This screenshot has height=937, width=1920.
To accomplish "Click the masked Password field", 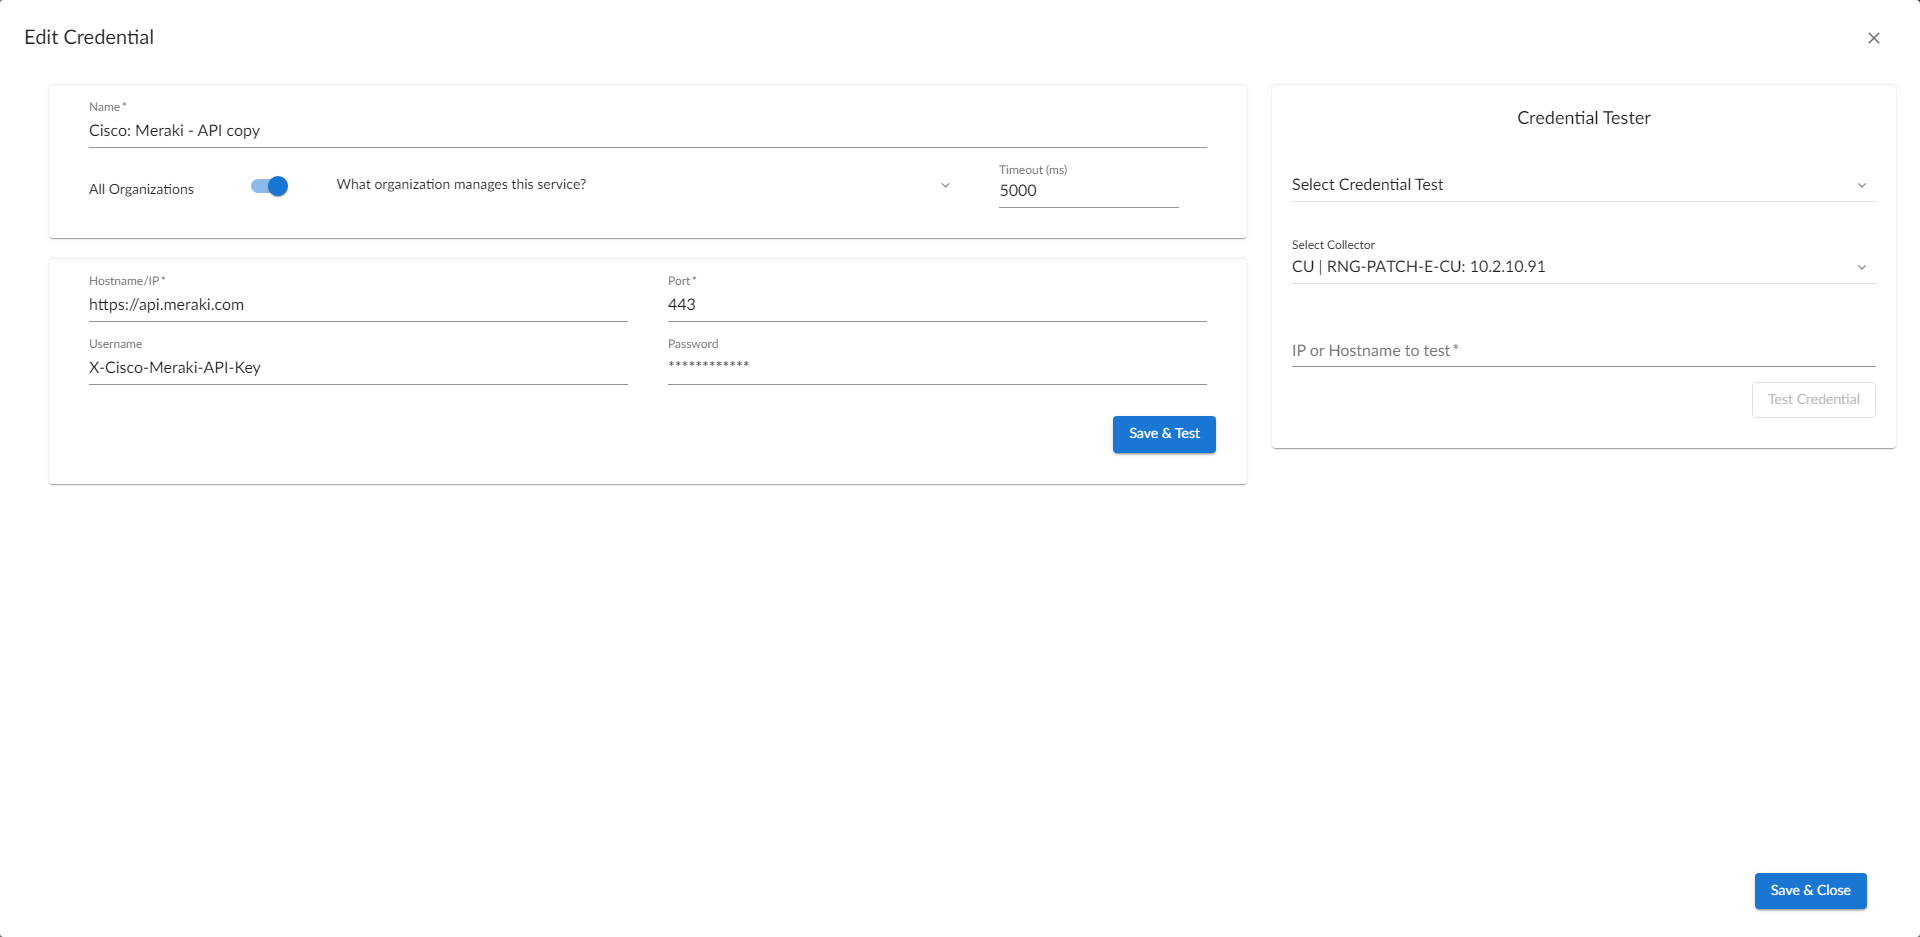I will point(936,366).
